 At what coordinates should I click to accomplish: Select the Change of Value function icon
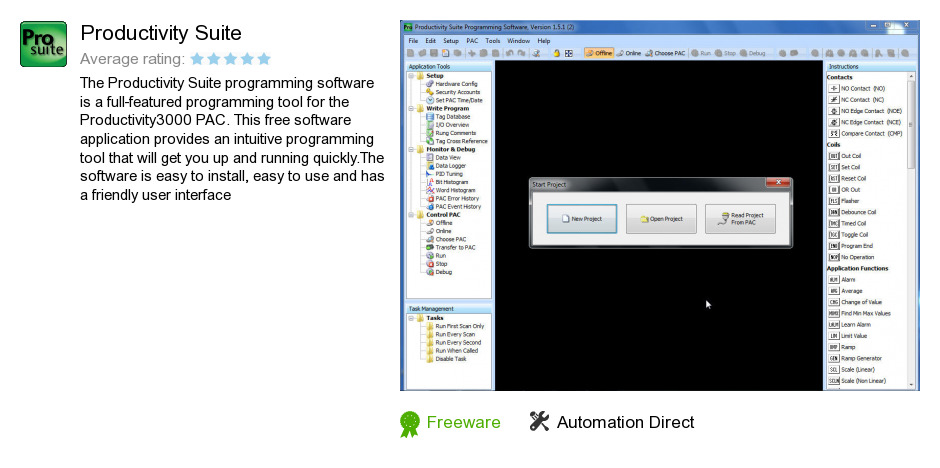click(x=833, y=303)
